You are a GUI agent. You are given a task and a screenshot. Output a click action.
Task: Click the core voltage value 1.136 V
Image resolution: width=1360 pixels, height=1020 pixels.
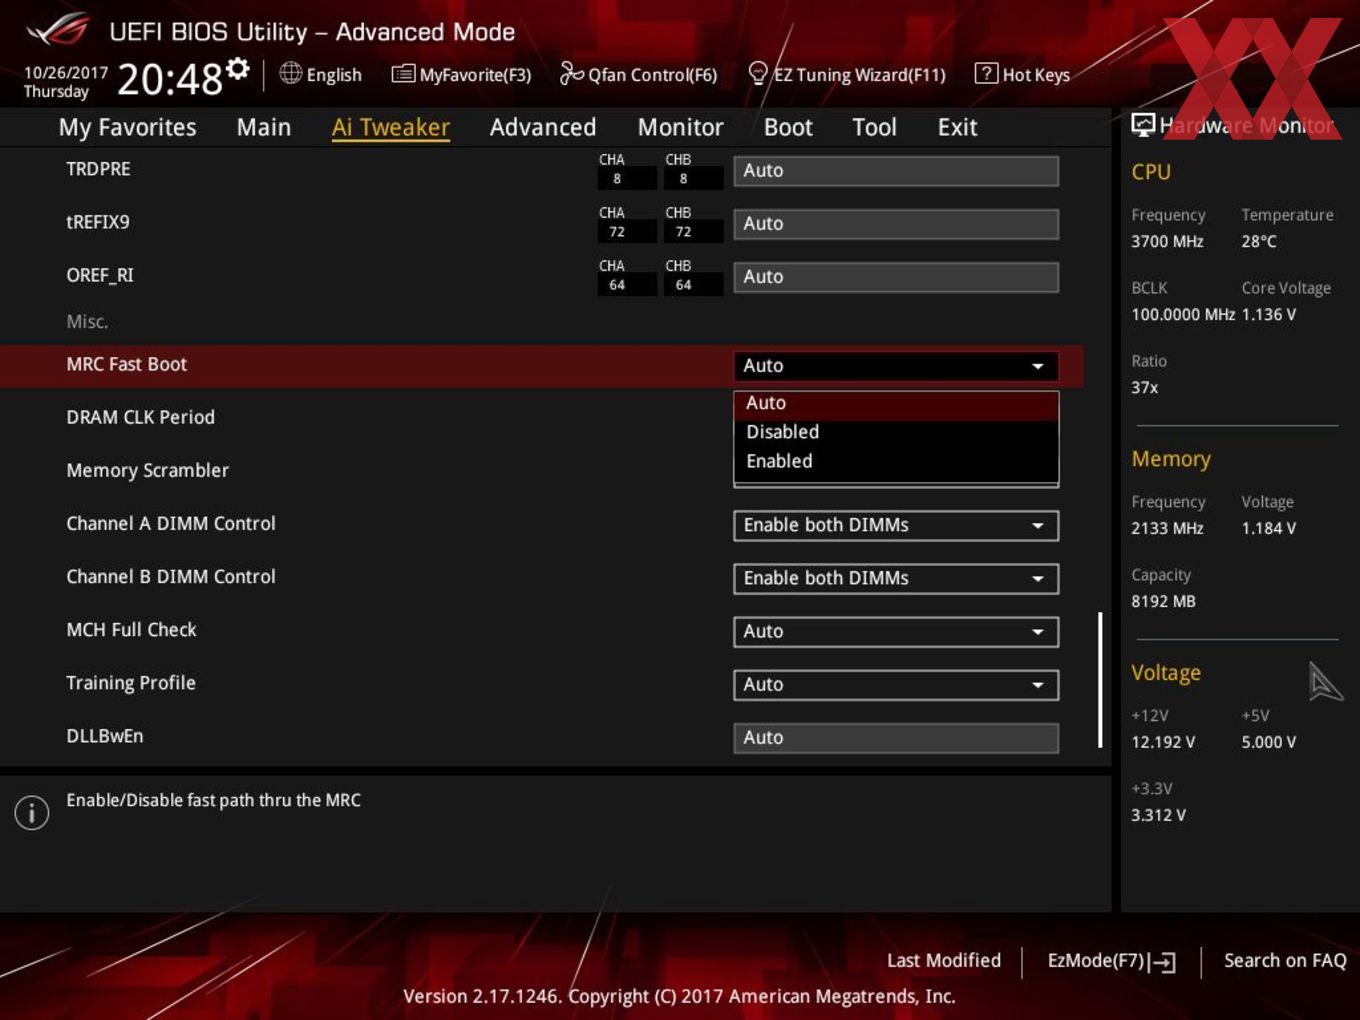click(x=1269, y=314)
